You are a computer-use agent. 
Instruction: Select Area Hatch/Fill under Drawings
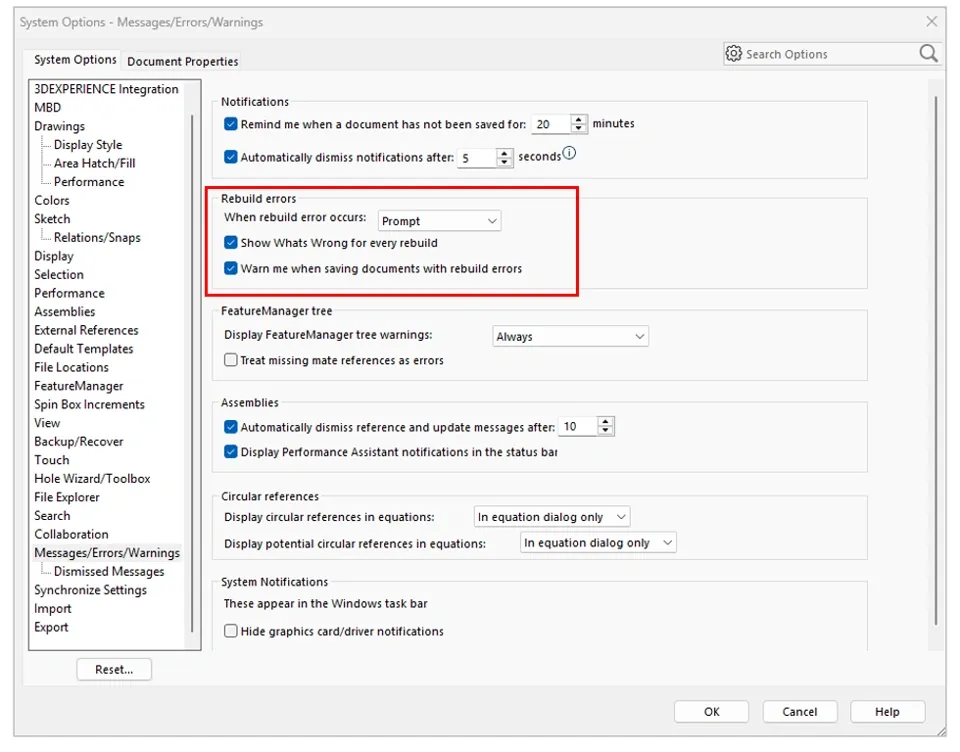[94, 163]
